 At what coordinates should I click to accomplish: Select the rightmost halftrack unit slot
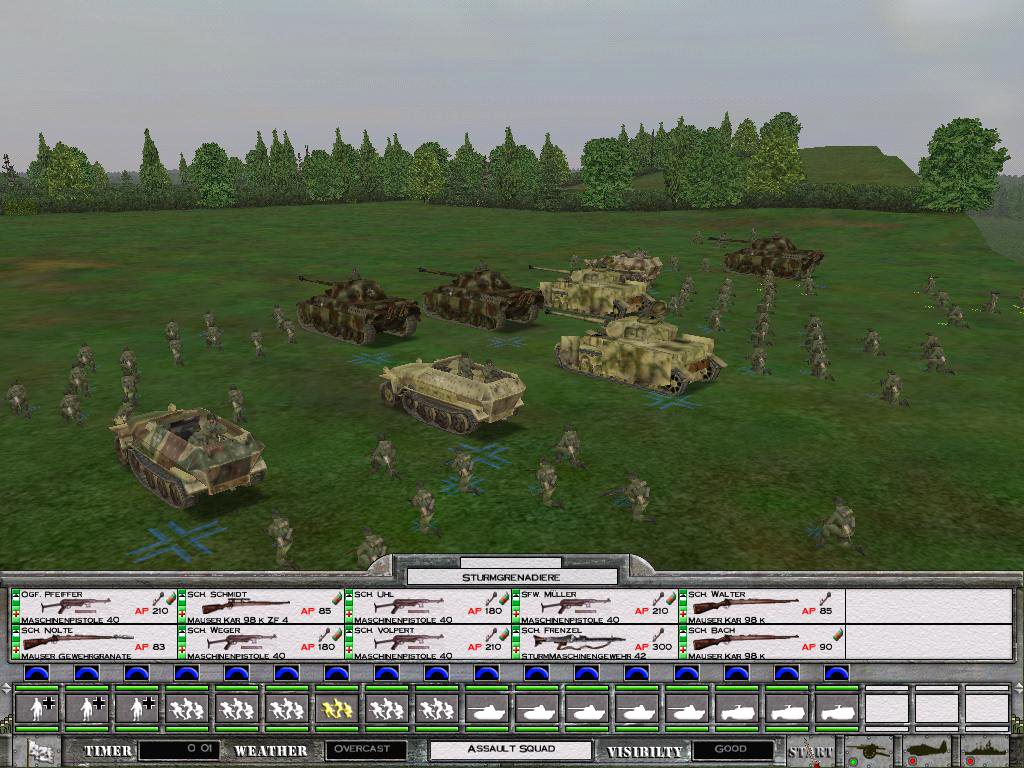click(837, 709)
